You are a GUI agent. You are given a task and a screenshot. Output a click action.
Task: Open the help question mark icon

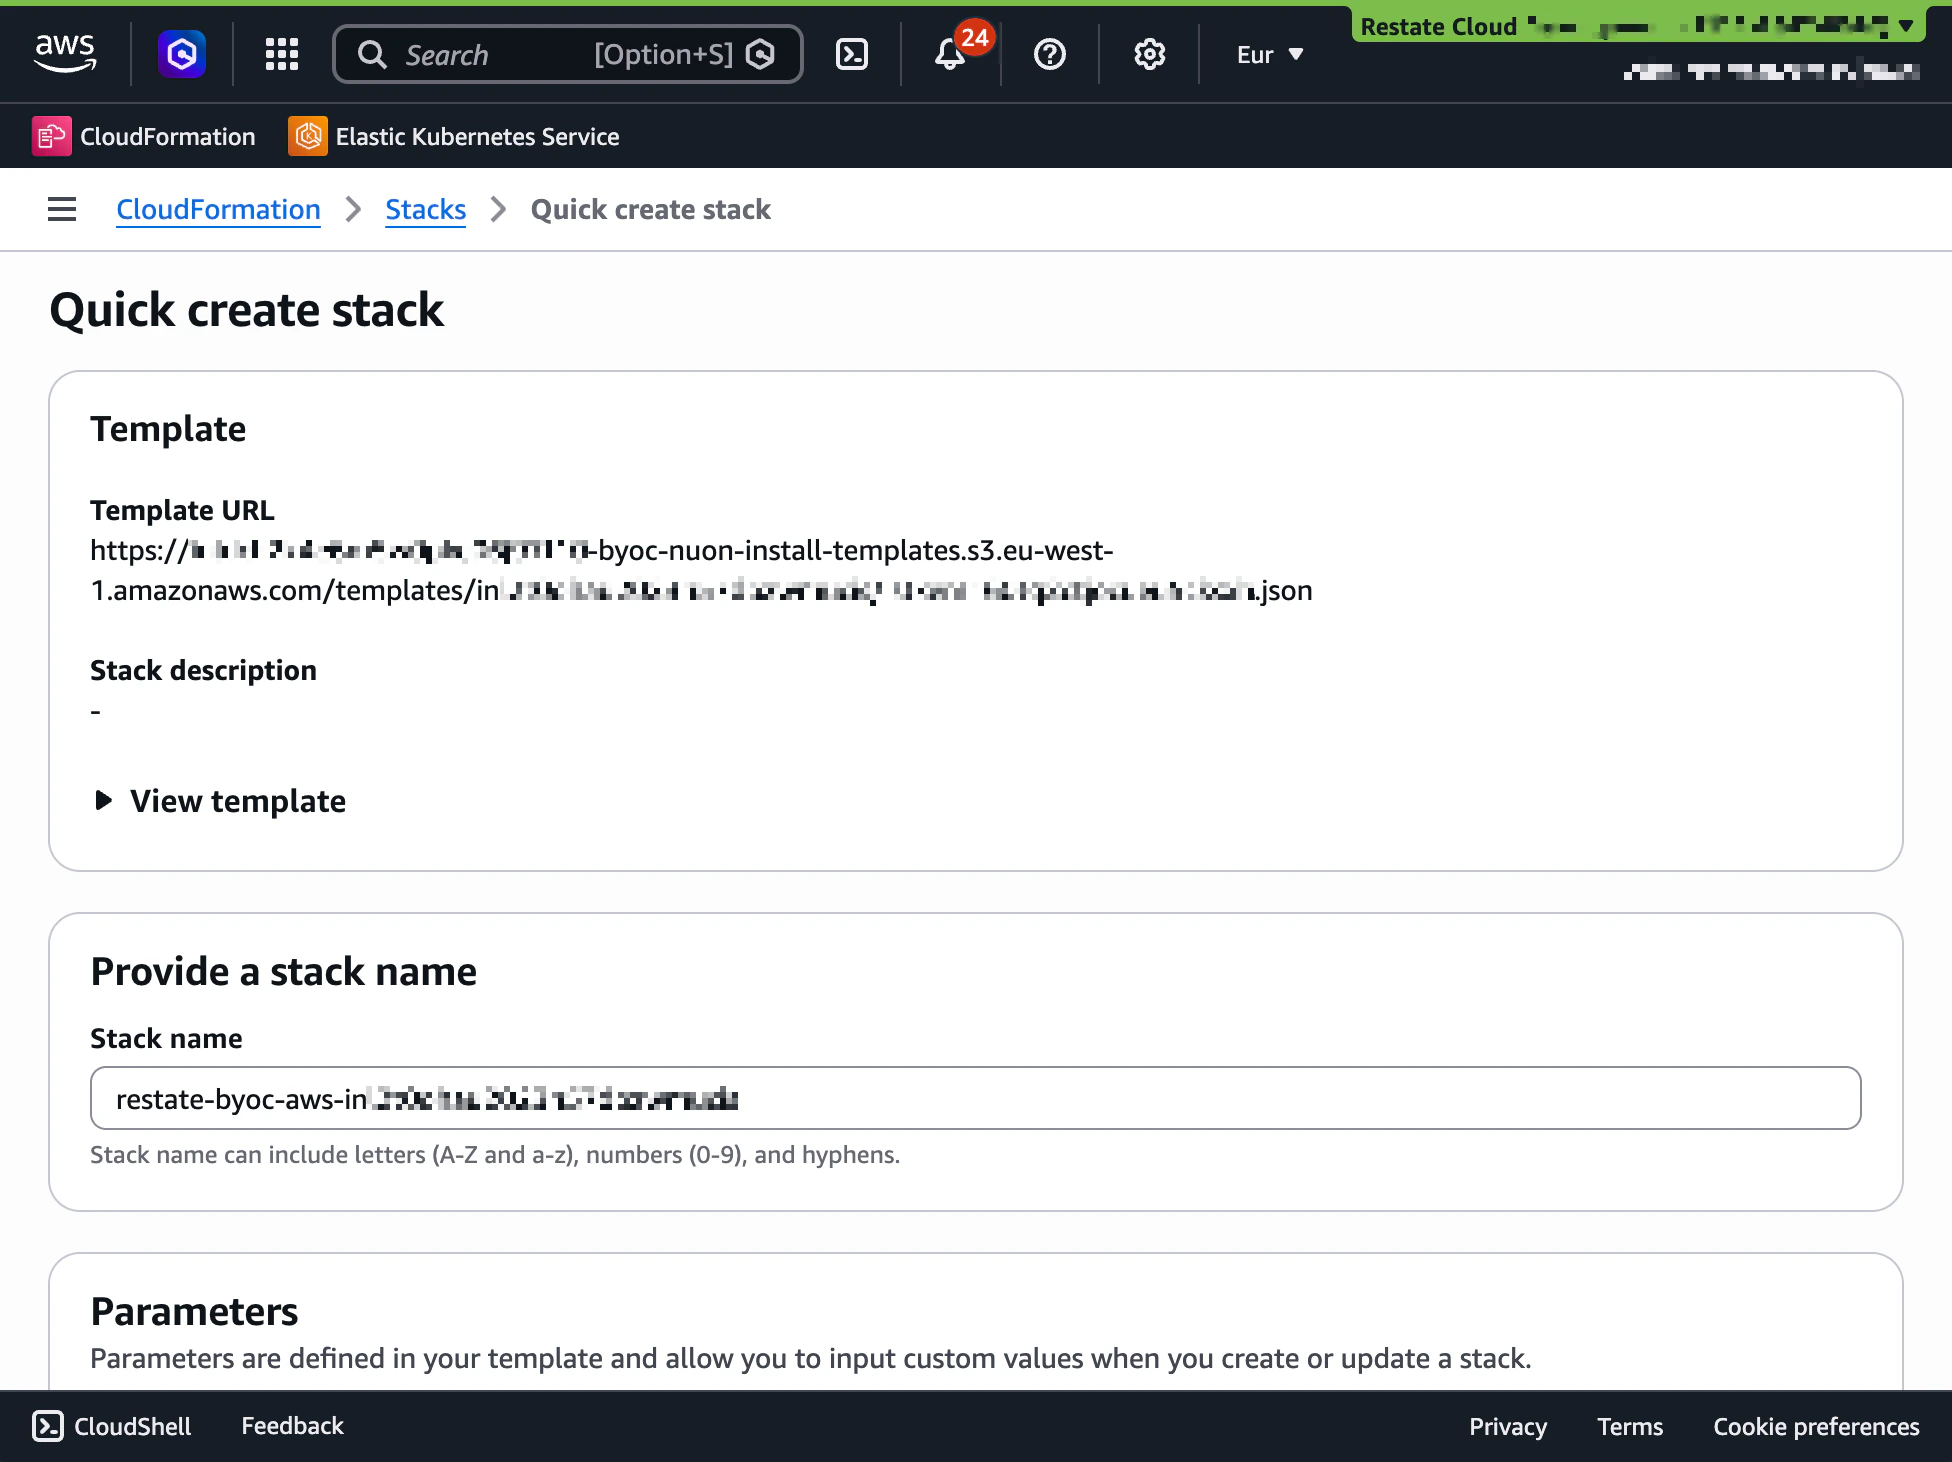[1050, 54]
